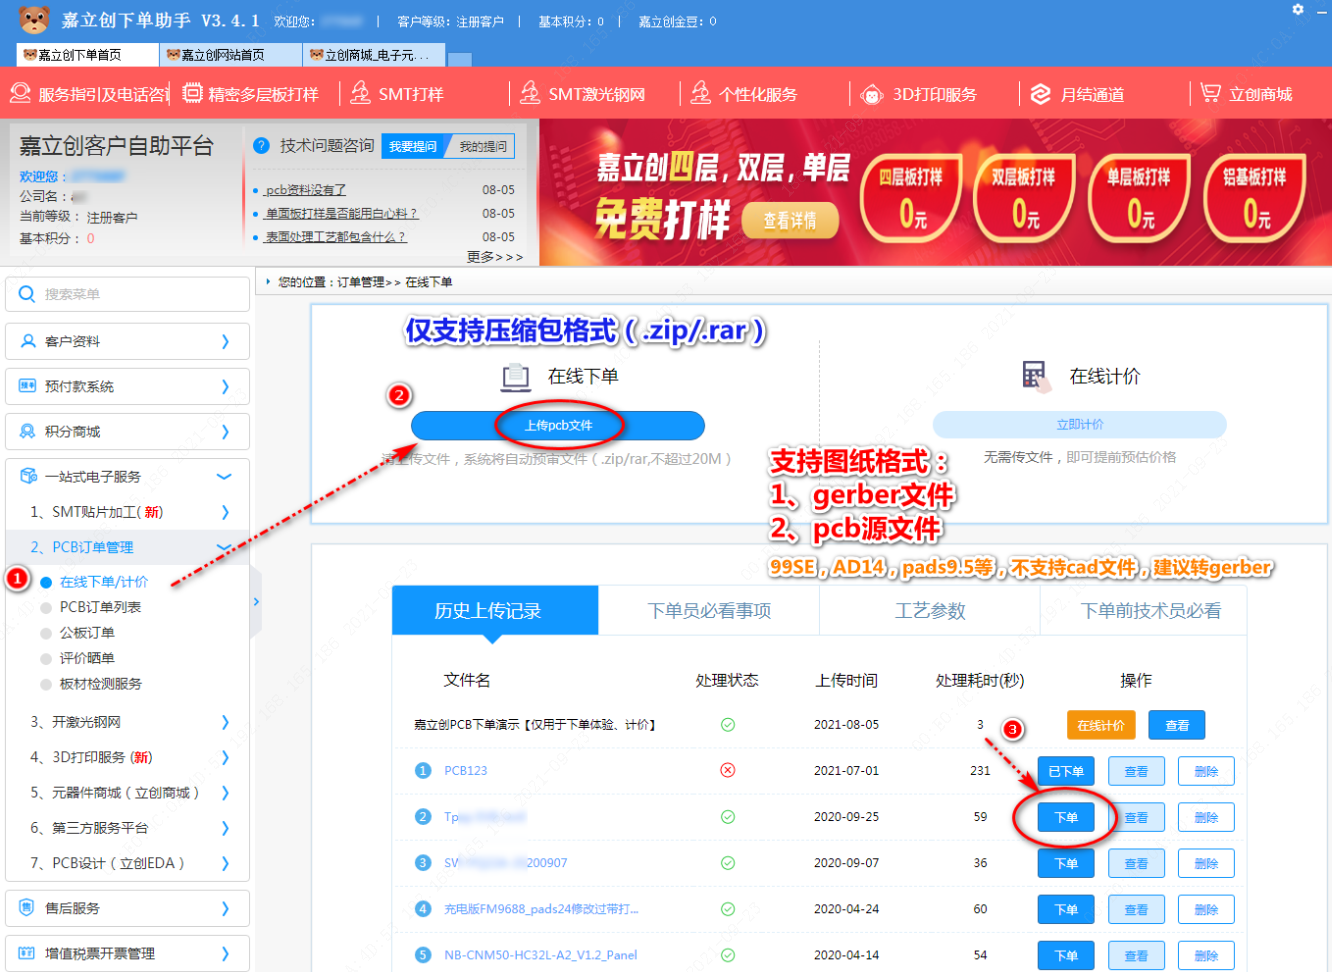The image size is (1332, 972).
Task: Click the 双层板打样 0元 promo badge
Action: coord(1024,198)
